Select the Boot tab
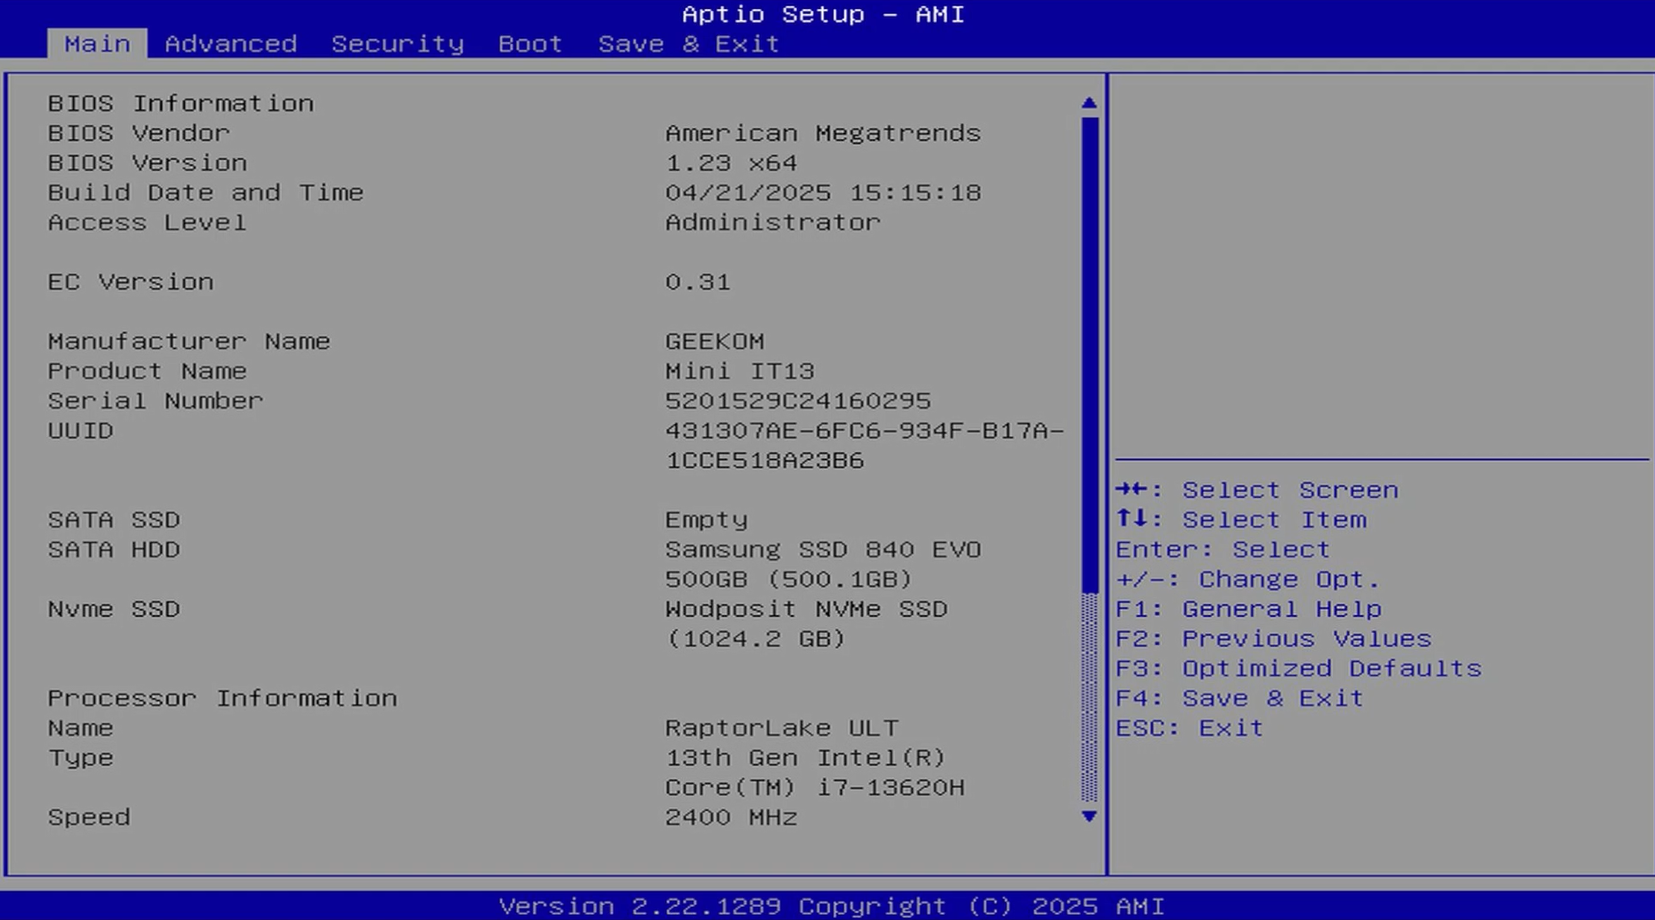 (530, 44)
